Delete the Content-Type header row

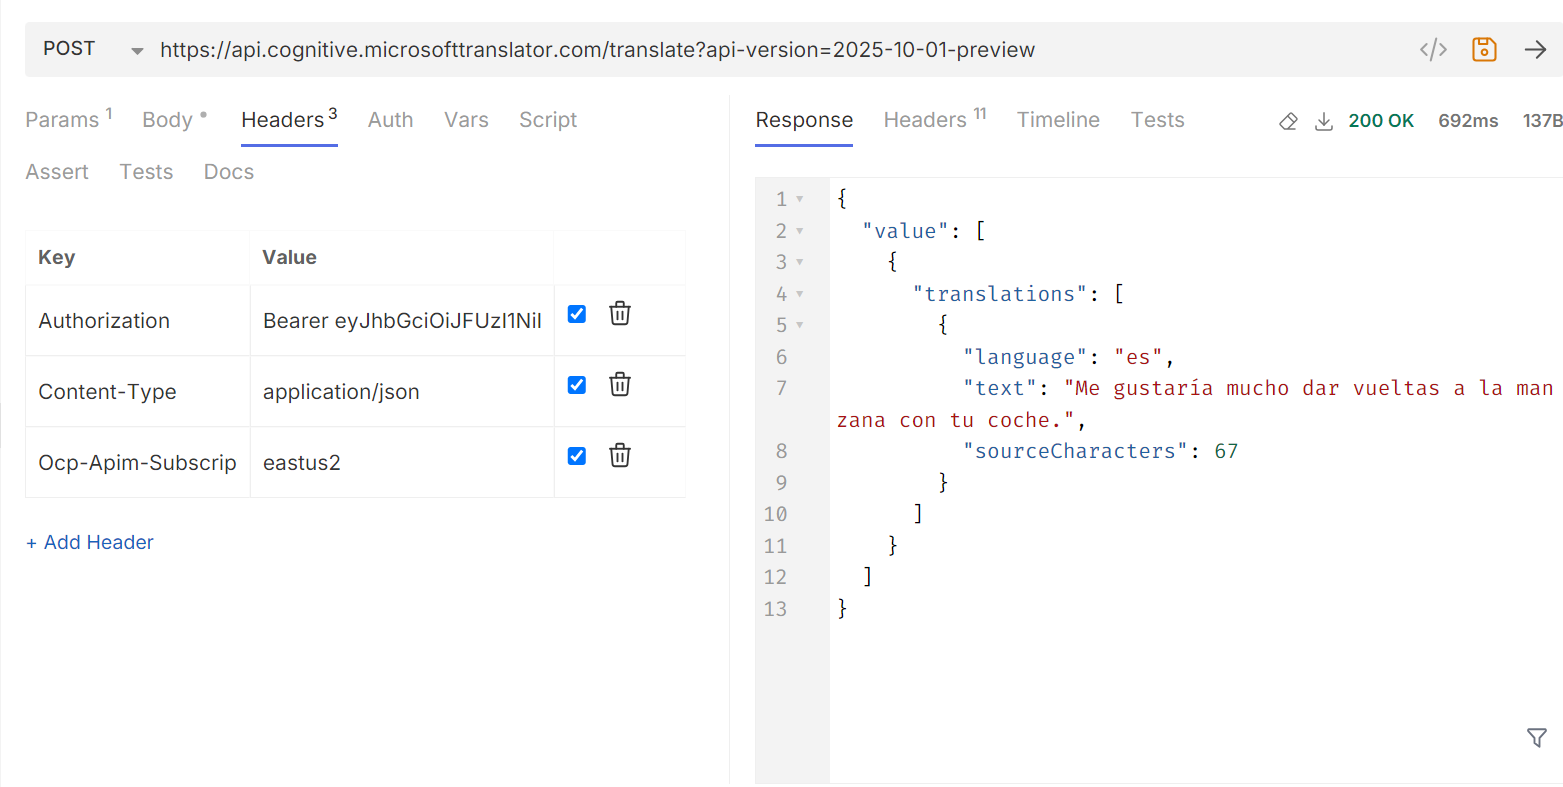620,384
